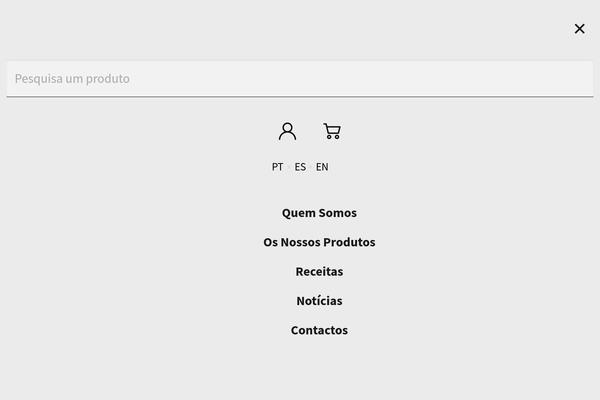Close the menu overlay with X
Screen dimensions: 600x400
pyautogui.click(x=579, y=29)
